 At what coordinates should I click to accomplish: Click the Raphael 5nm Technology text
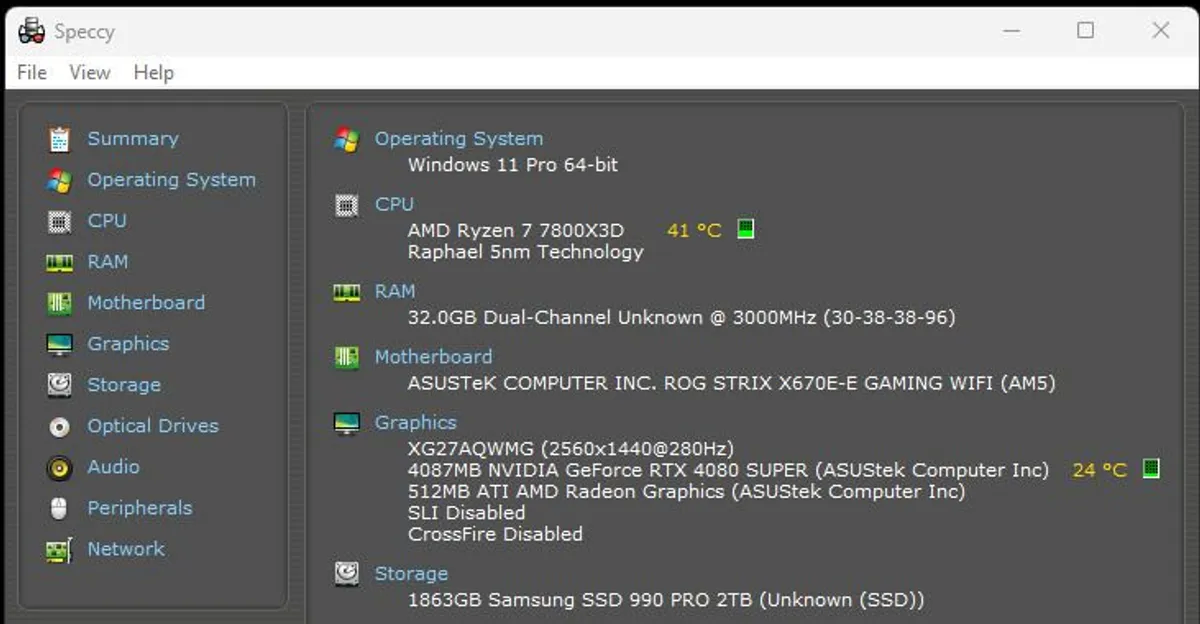click(x=525, y=252)
